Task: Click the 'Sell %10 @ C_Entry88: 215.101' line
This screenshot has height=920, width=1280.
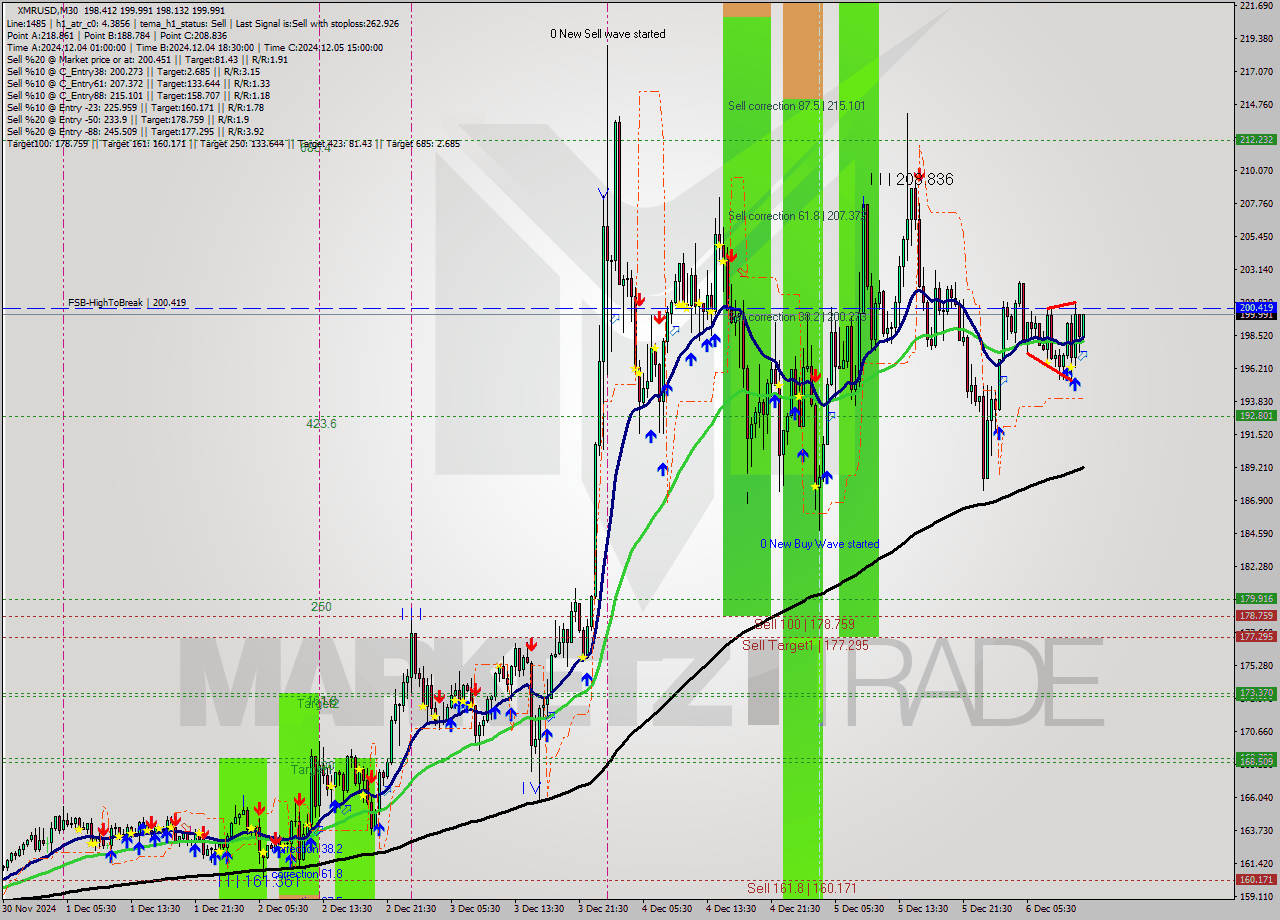Action: click(x=138, y=95)
